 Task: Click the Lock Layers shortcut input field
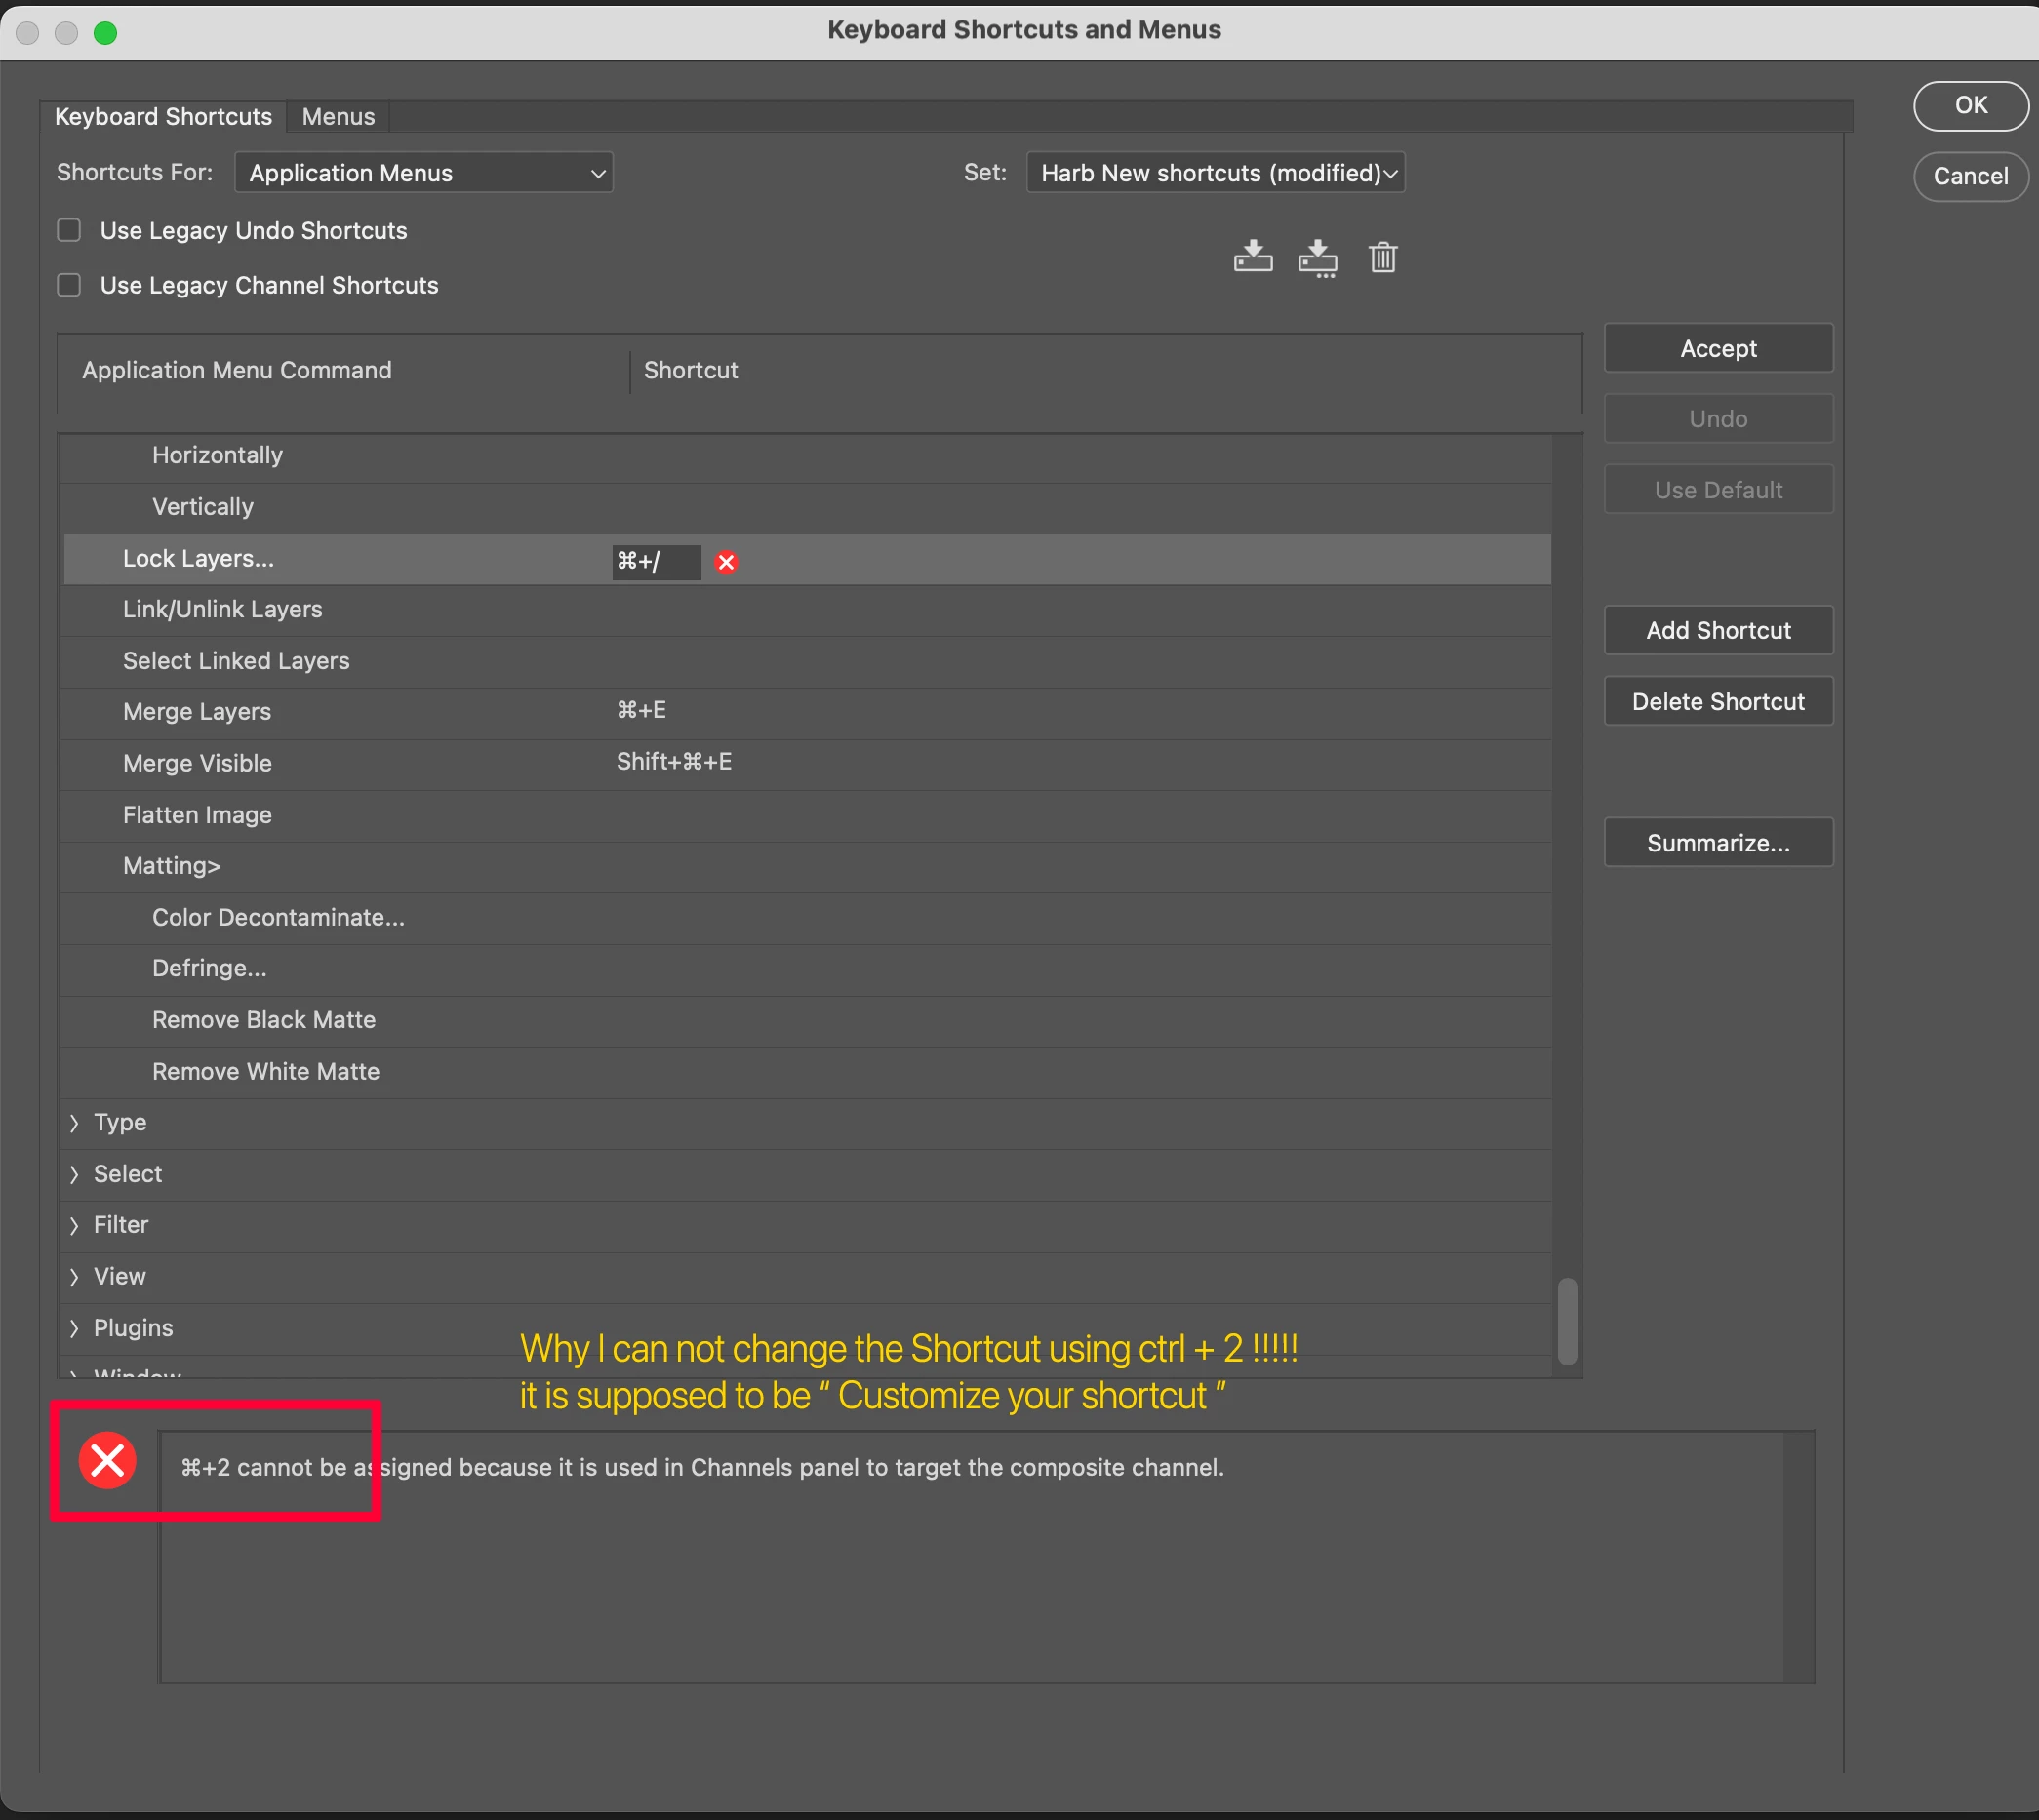pyautogui.click(x=655, y=562)
